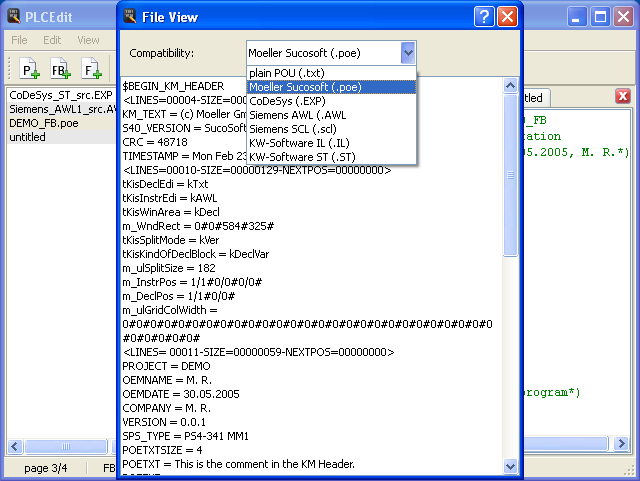This screenshot has height=481, width=640.
Task: Click SPS_TYPE = PS4-341 MM1 line
Action: 185,436
